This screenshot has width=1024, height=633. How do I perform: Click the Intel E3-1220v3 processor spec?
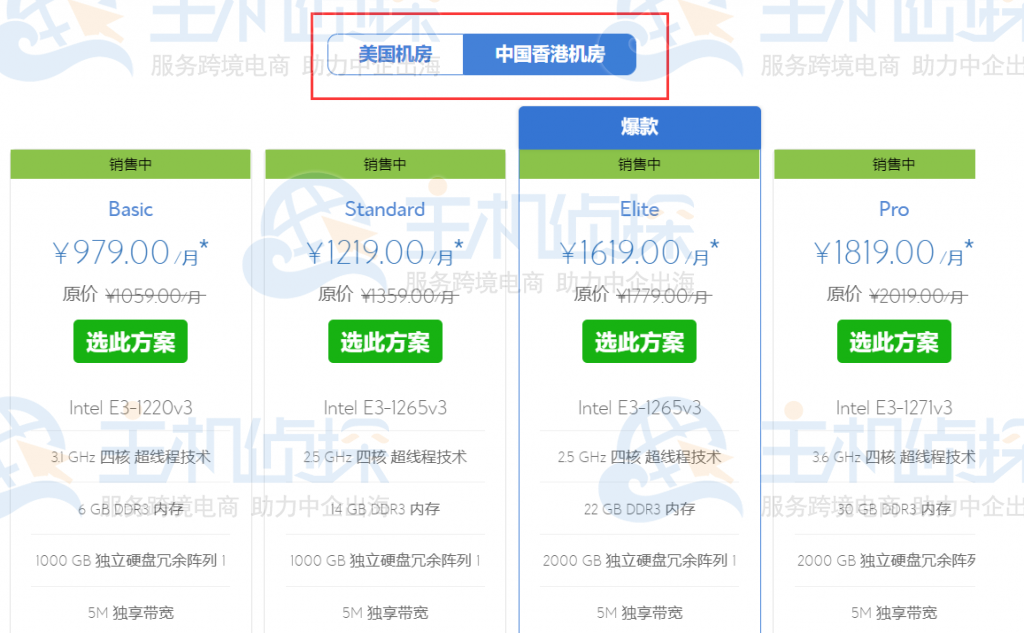(x=130, y=408)
